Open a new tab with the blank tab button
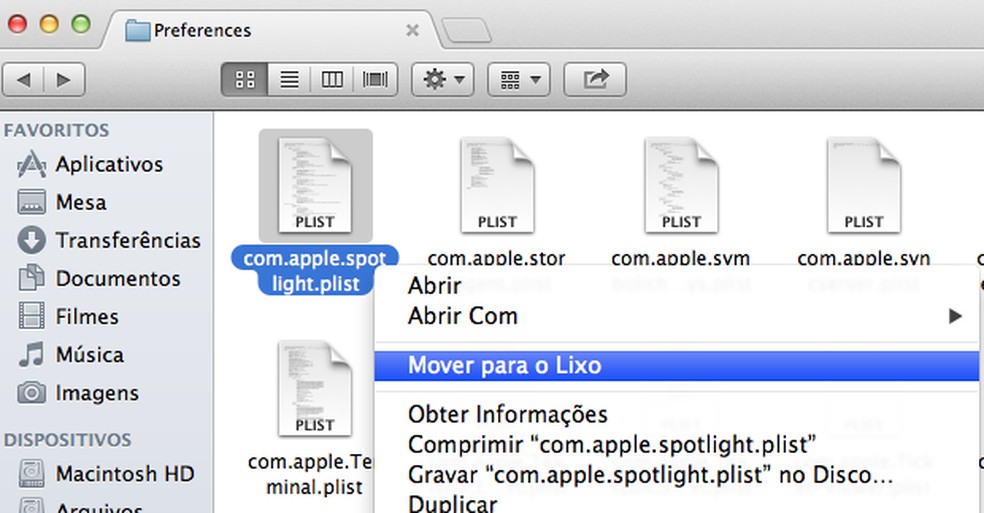This screenshot has width=984, height=513. coord(466,30)
